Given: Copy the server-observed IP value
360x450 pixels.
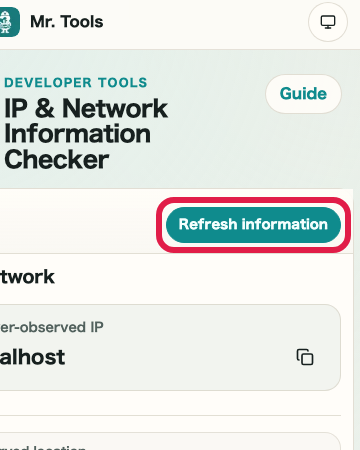Looking at the screenshot, I should 305,357.
